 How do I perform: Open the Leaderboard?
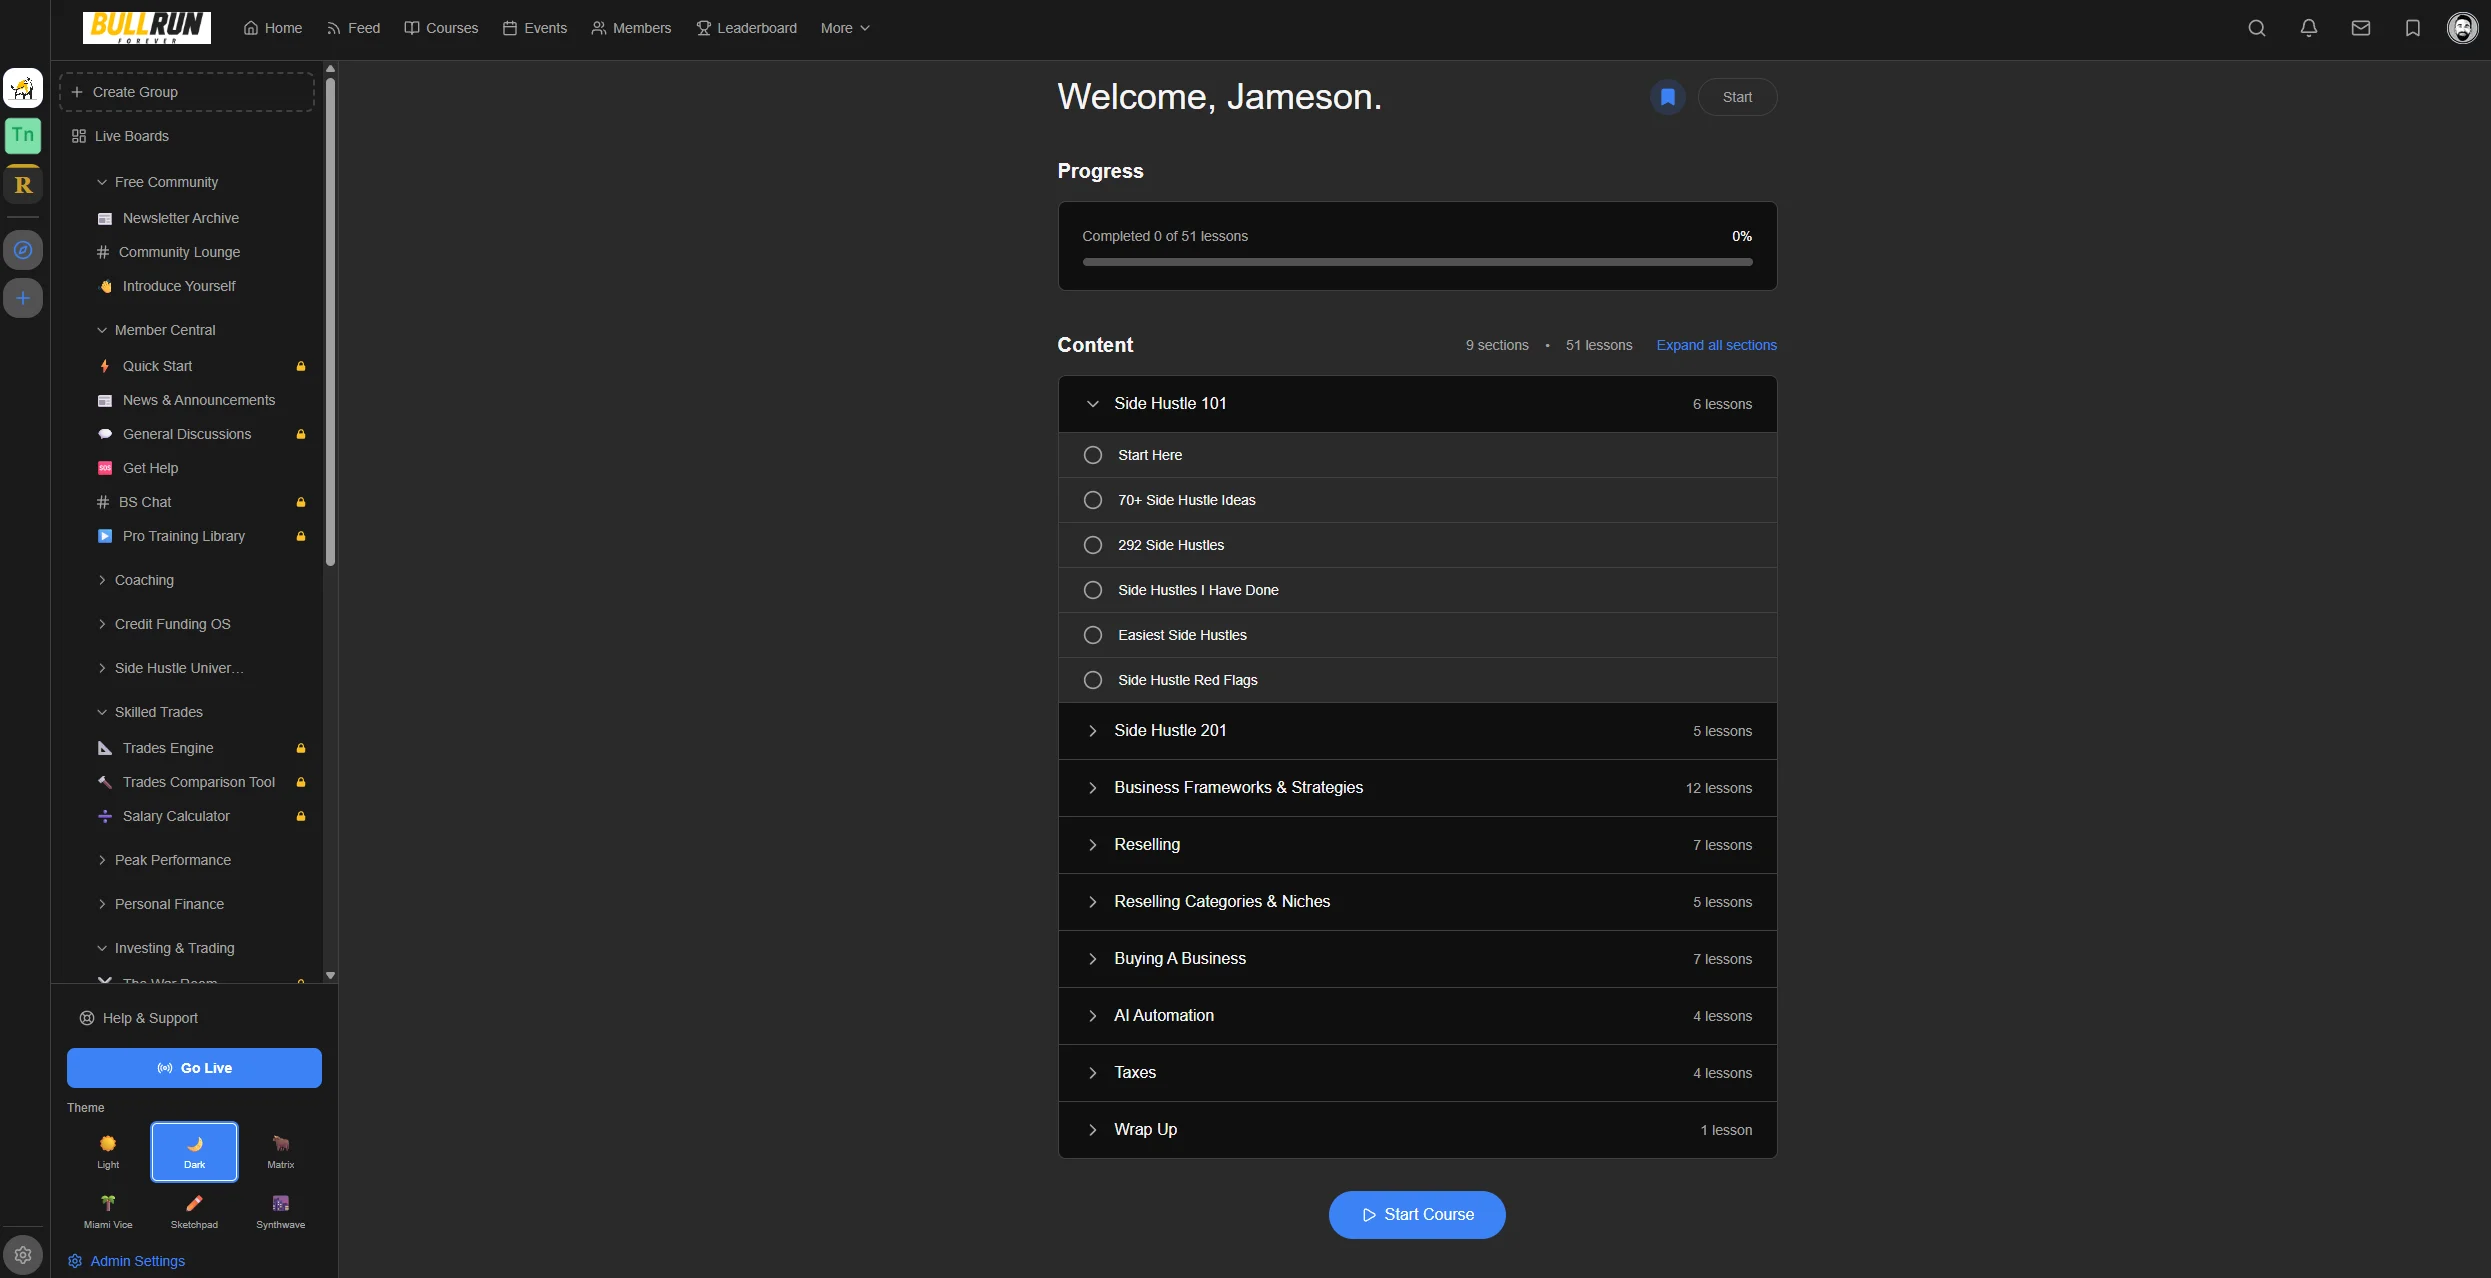tap(746, 27)
